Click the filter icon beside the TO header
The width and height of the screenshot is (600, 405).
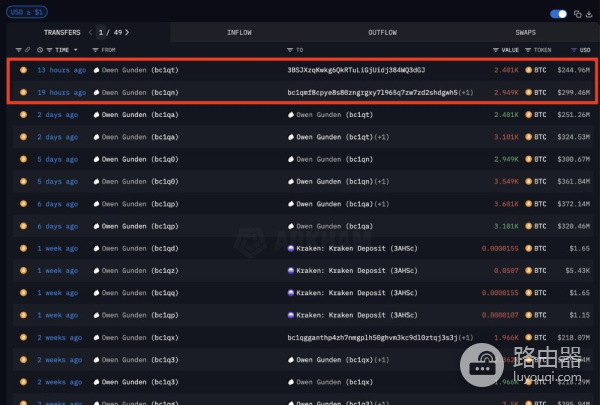click(289, 49)
